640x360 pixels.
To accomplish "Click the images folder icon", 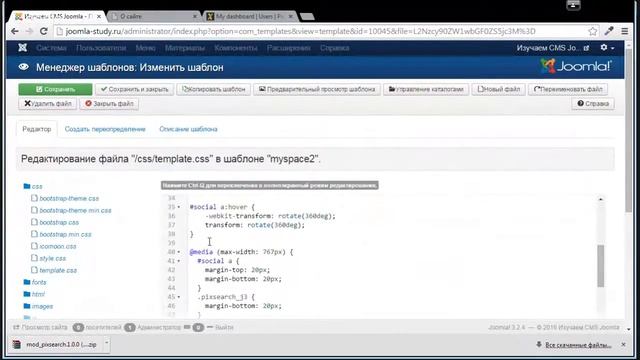I will point(27,306).
